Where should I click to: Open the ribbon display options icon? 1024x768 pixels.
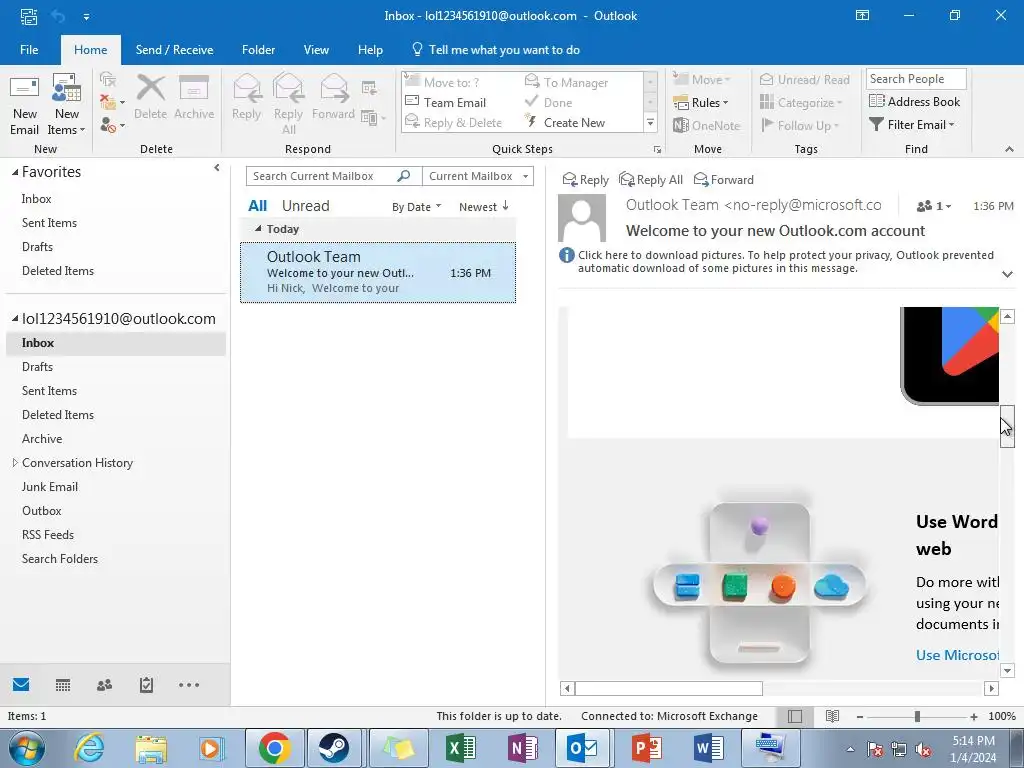pos(863,15)
